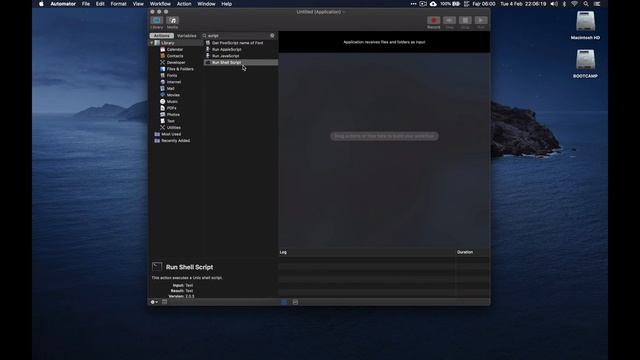Open Spotlight search in menu bar

point(586,4)
